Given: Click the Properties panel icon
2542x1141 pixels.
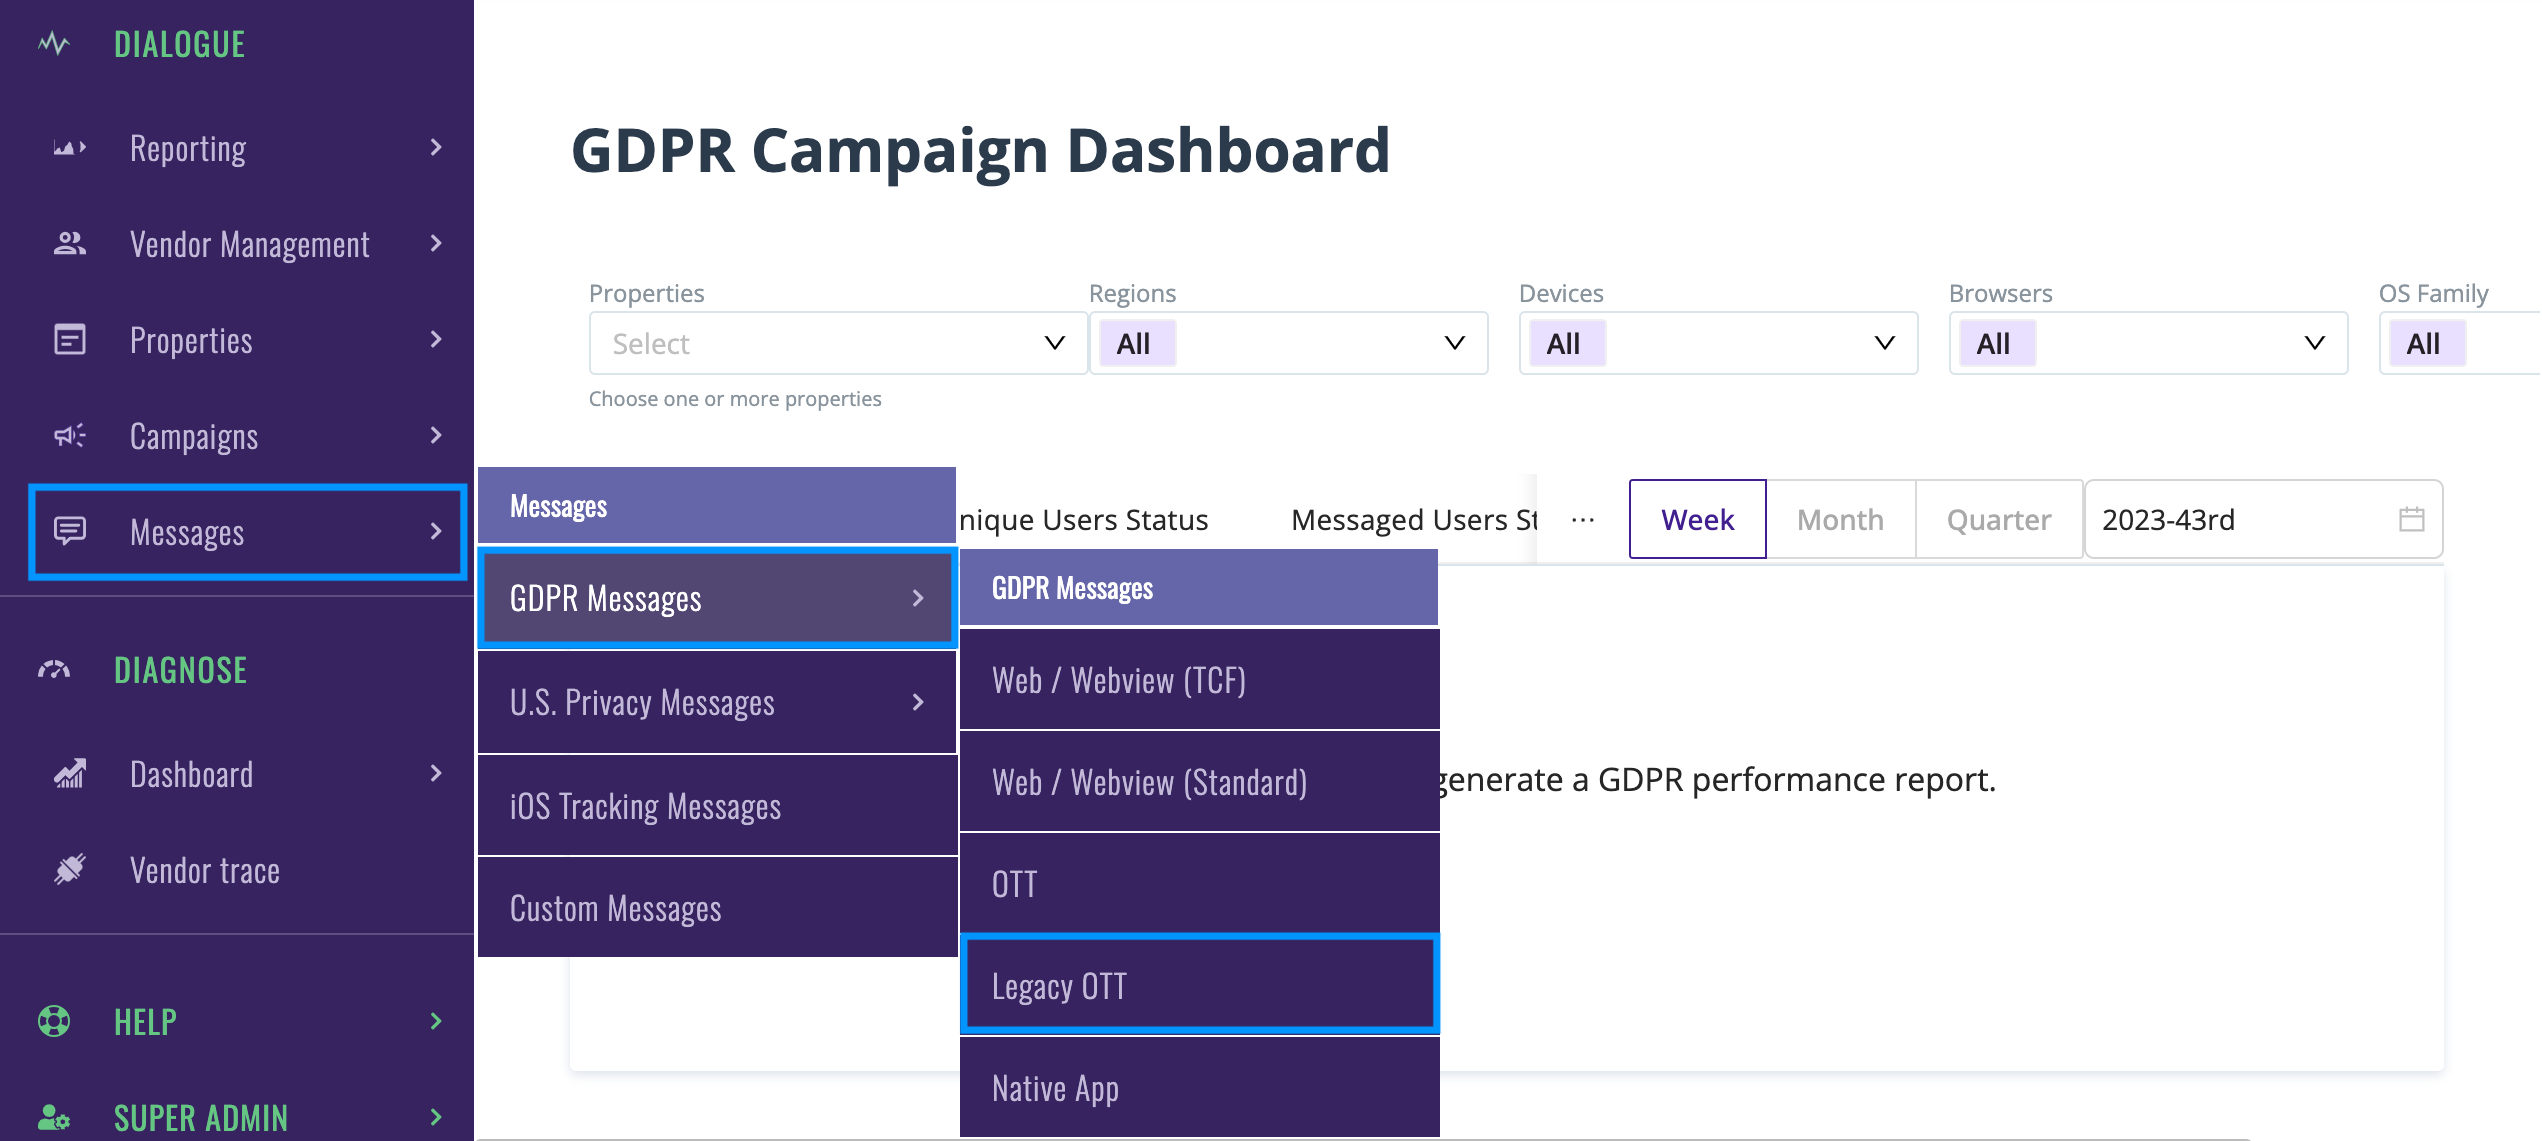Looking at the screenshot, I should pos(69,340).
